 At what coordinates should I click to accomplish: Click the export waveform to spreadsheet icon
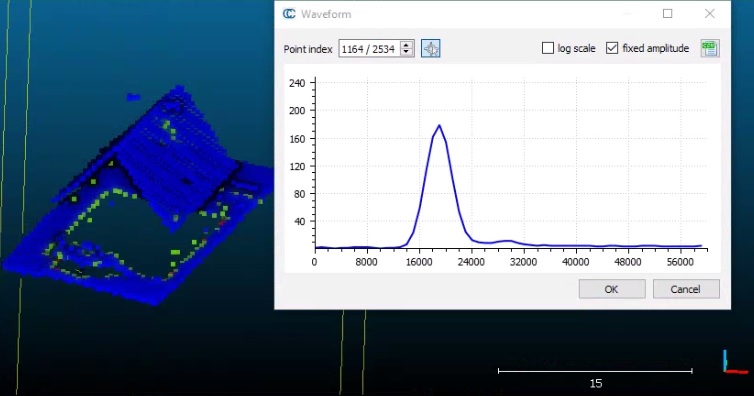pos(710,49)
